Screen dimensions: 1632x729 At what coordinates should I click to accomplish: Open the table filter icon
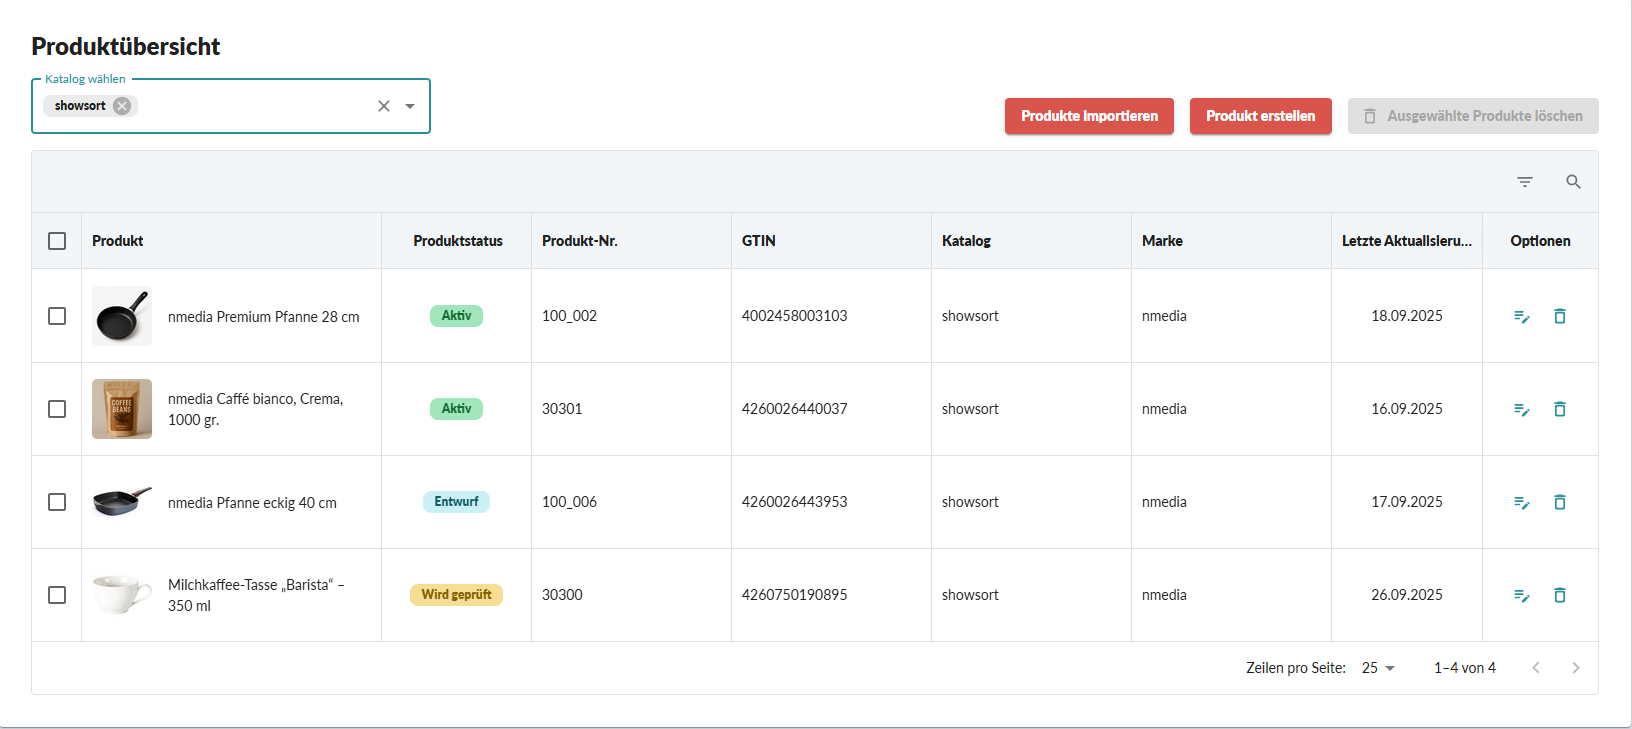[x=1524, y=182]
